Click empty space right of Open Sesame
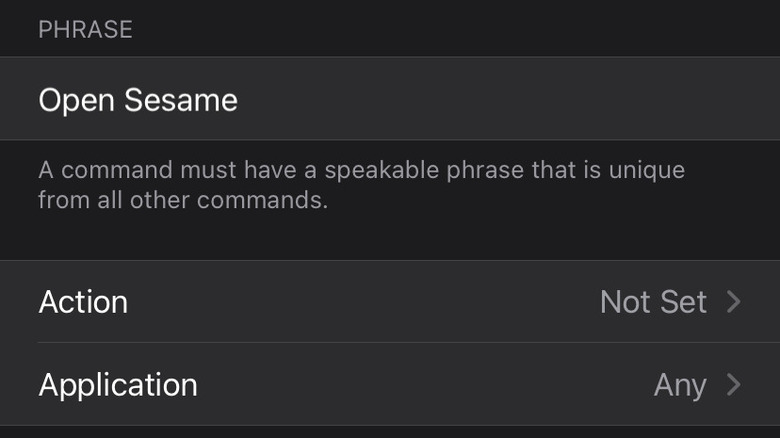 click(500, 100)
